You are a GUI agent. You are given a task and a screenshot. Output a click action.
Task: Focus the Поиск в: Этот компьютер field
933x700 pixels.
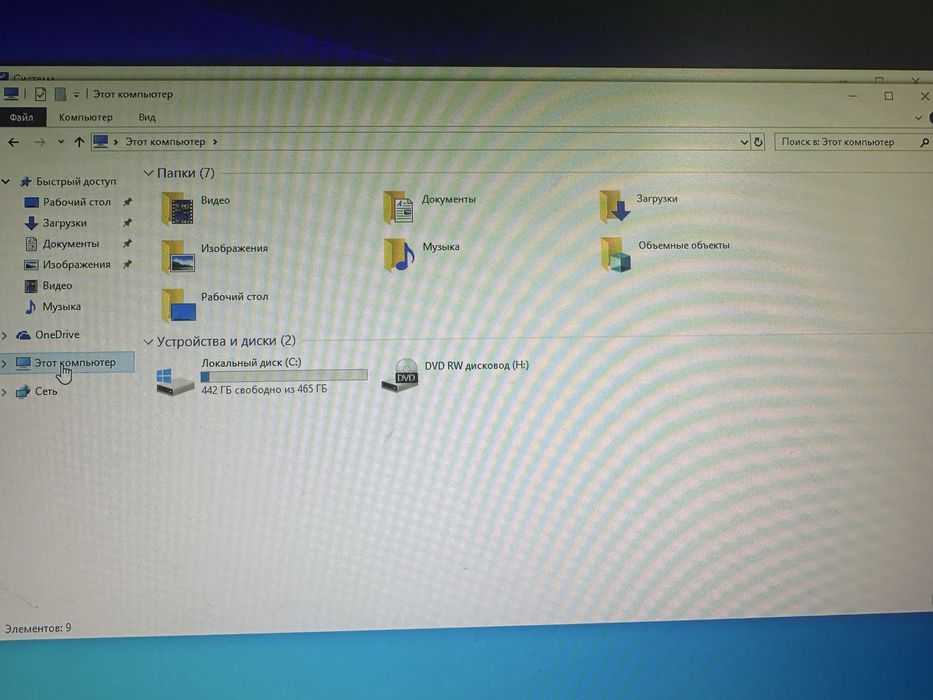coord(852,142)
